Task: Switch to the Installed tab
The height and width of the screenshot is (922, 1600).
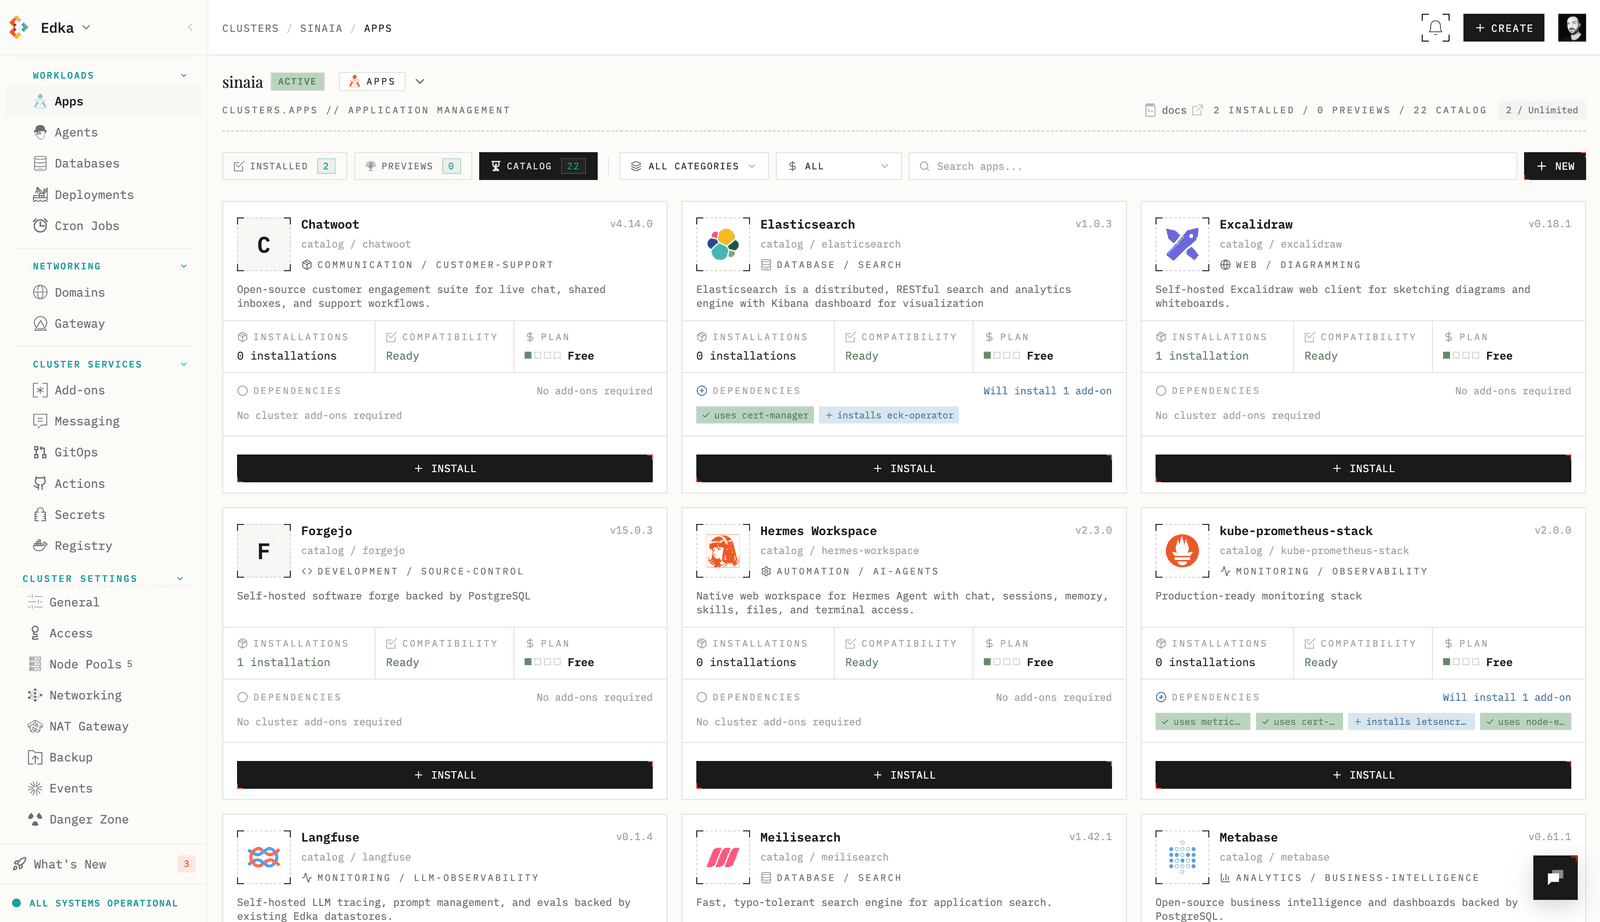Action: click(284, 166)
